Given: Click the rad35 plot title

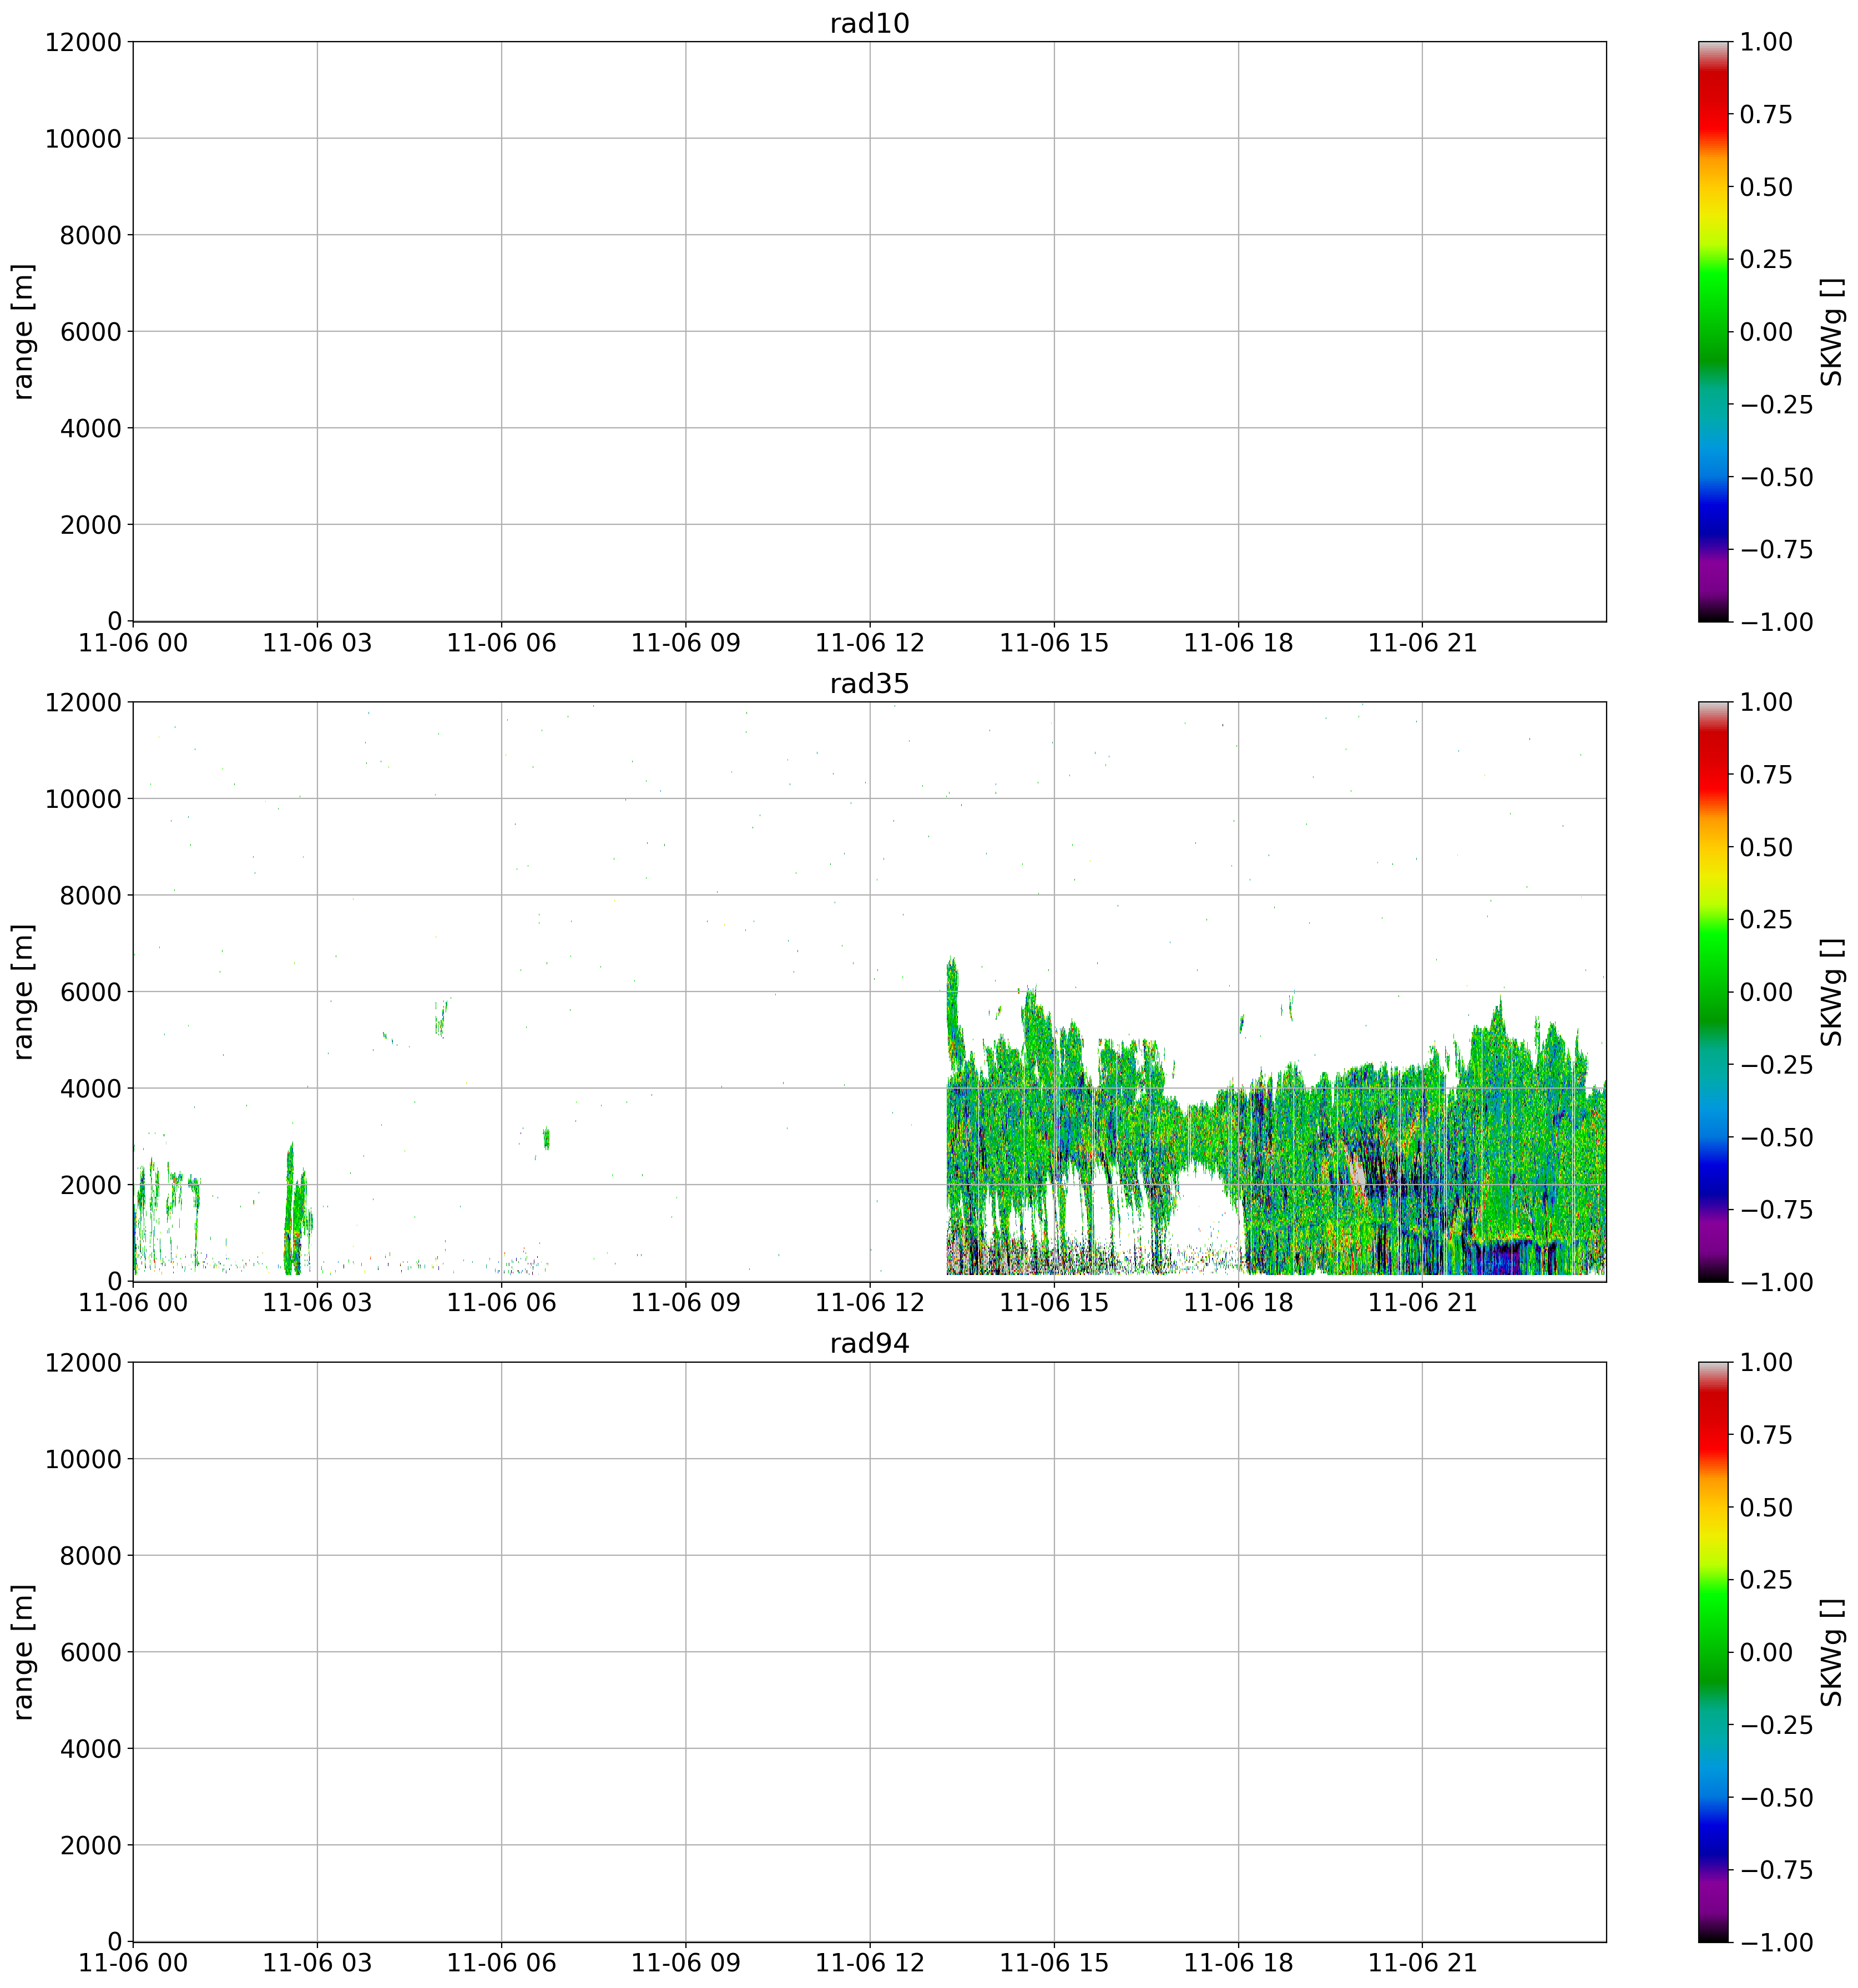Looking at the screenshot, I should [869, 684].
